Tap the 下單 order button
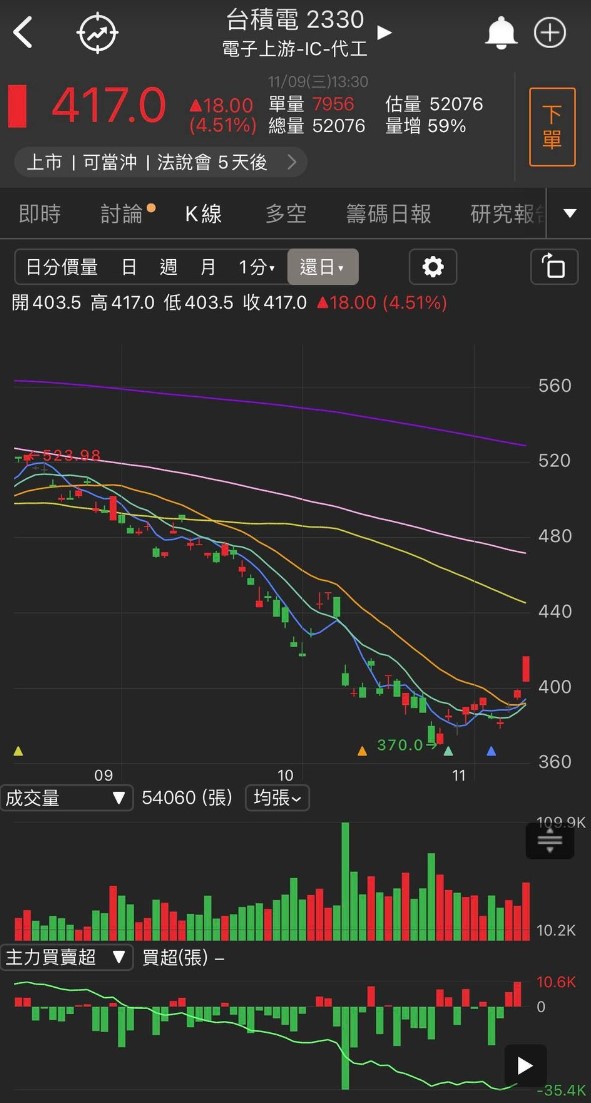Screen dimensions: 591x1103 tap(552, 127)
